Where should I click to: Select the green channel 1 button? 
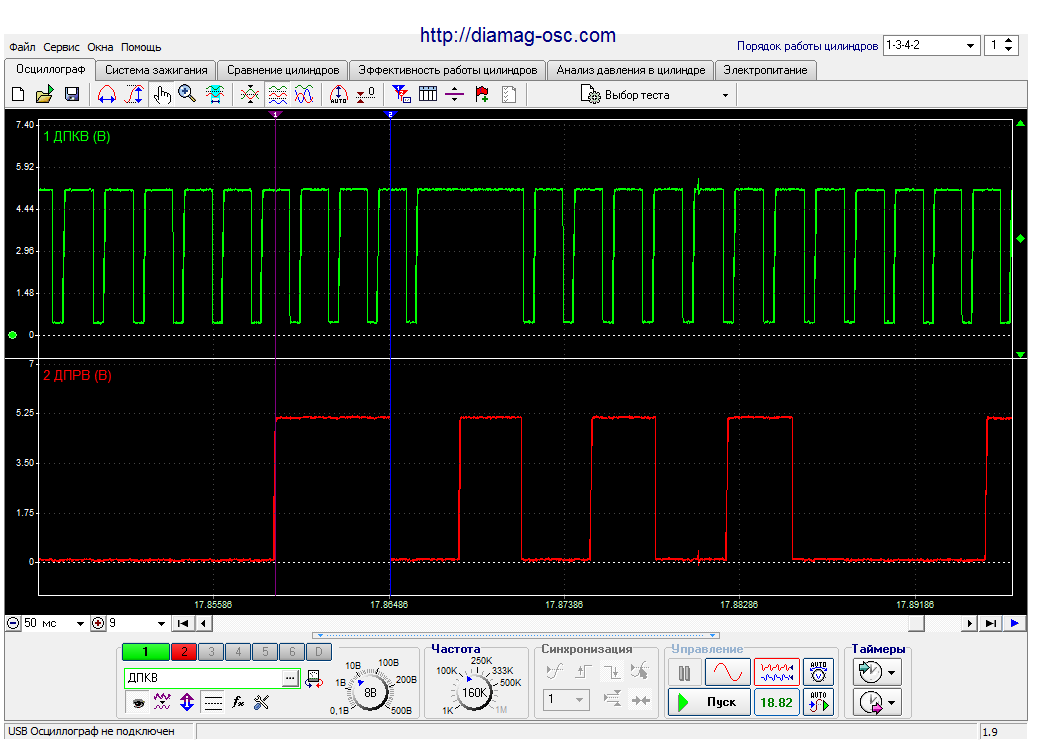click(145, 652)
